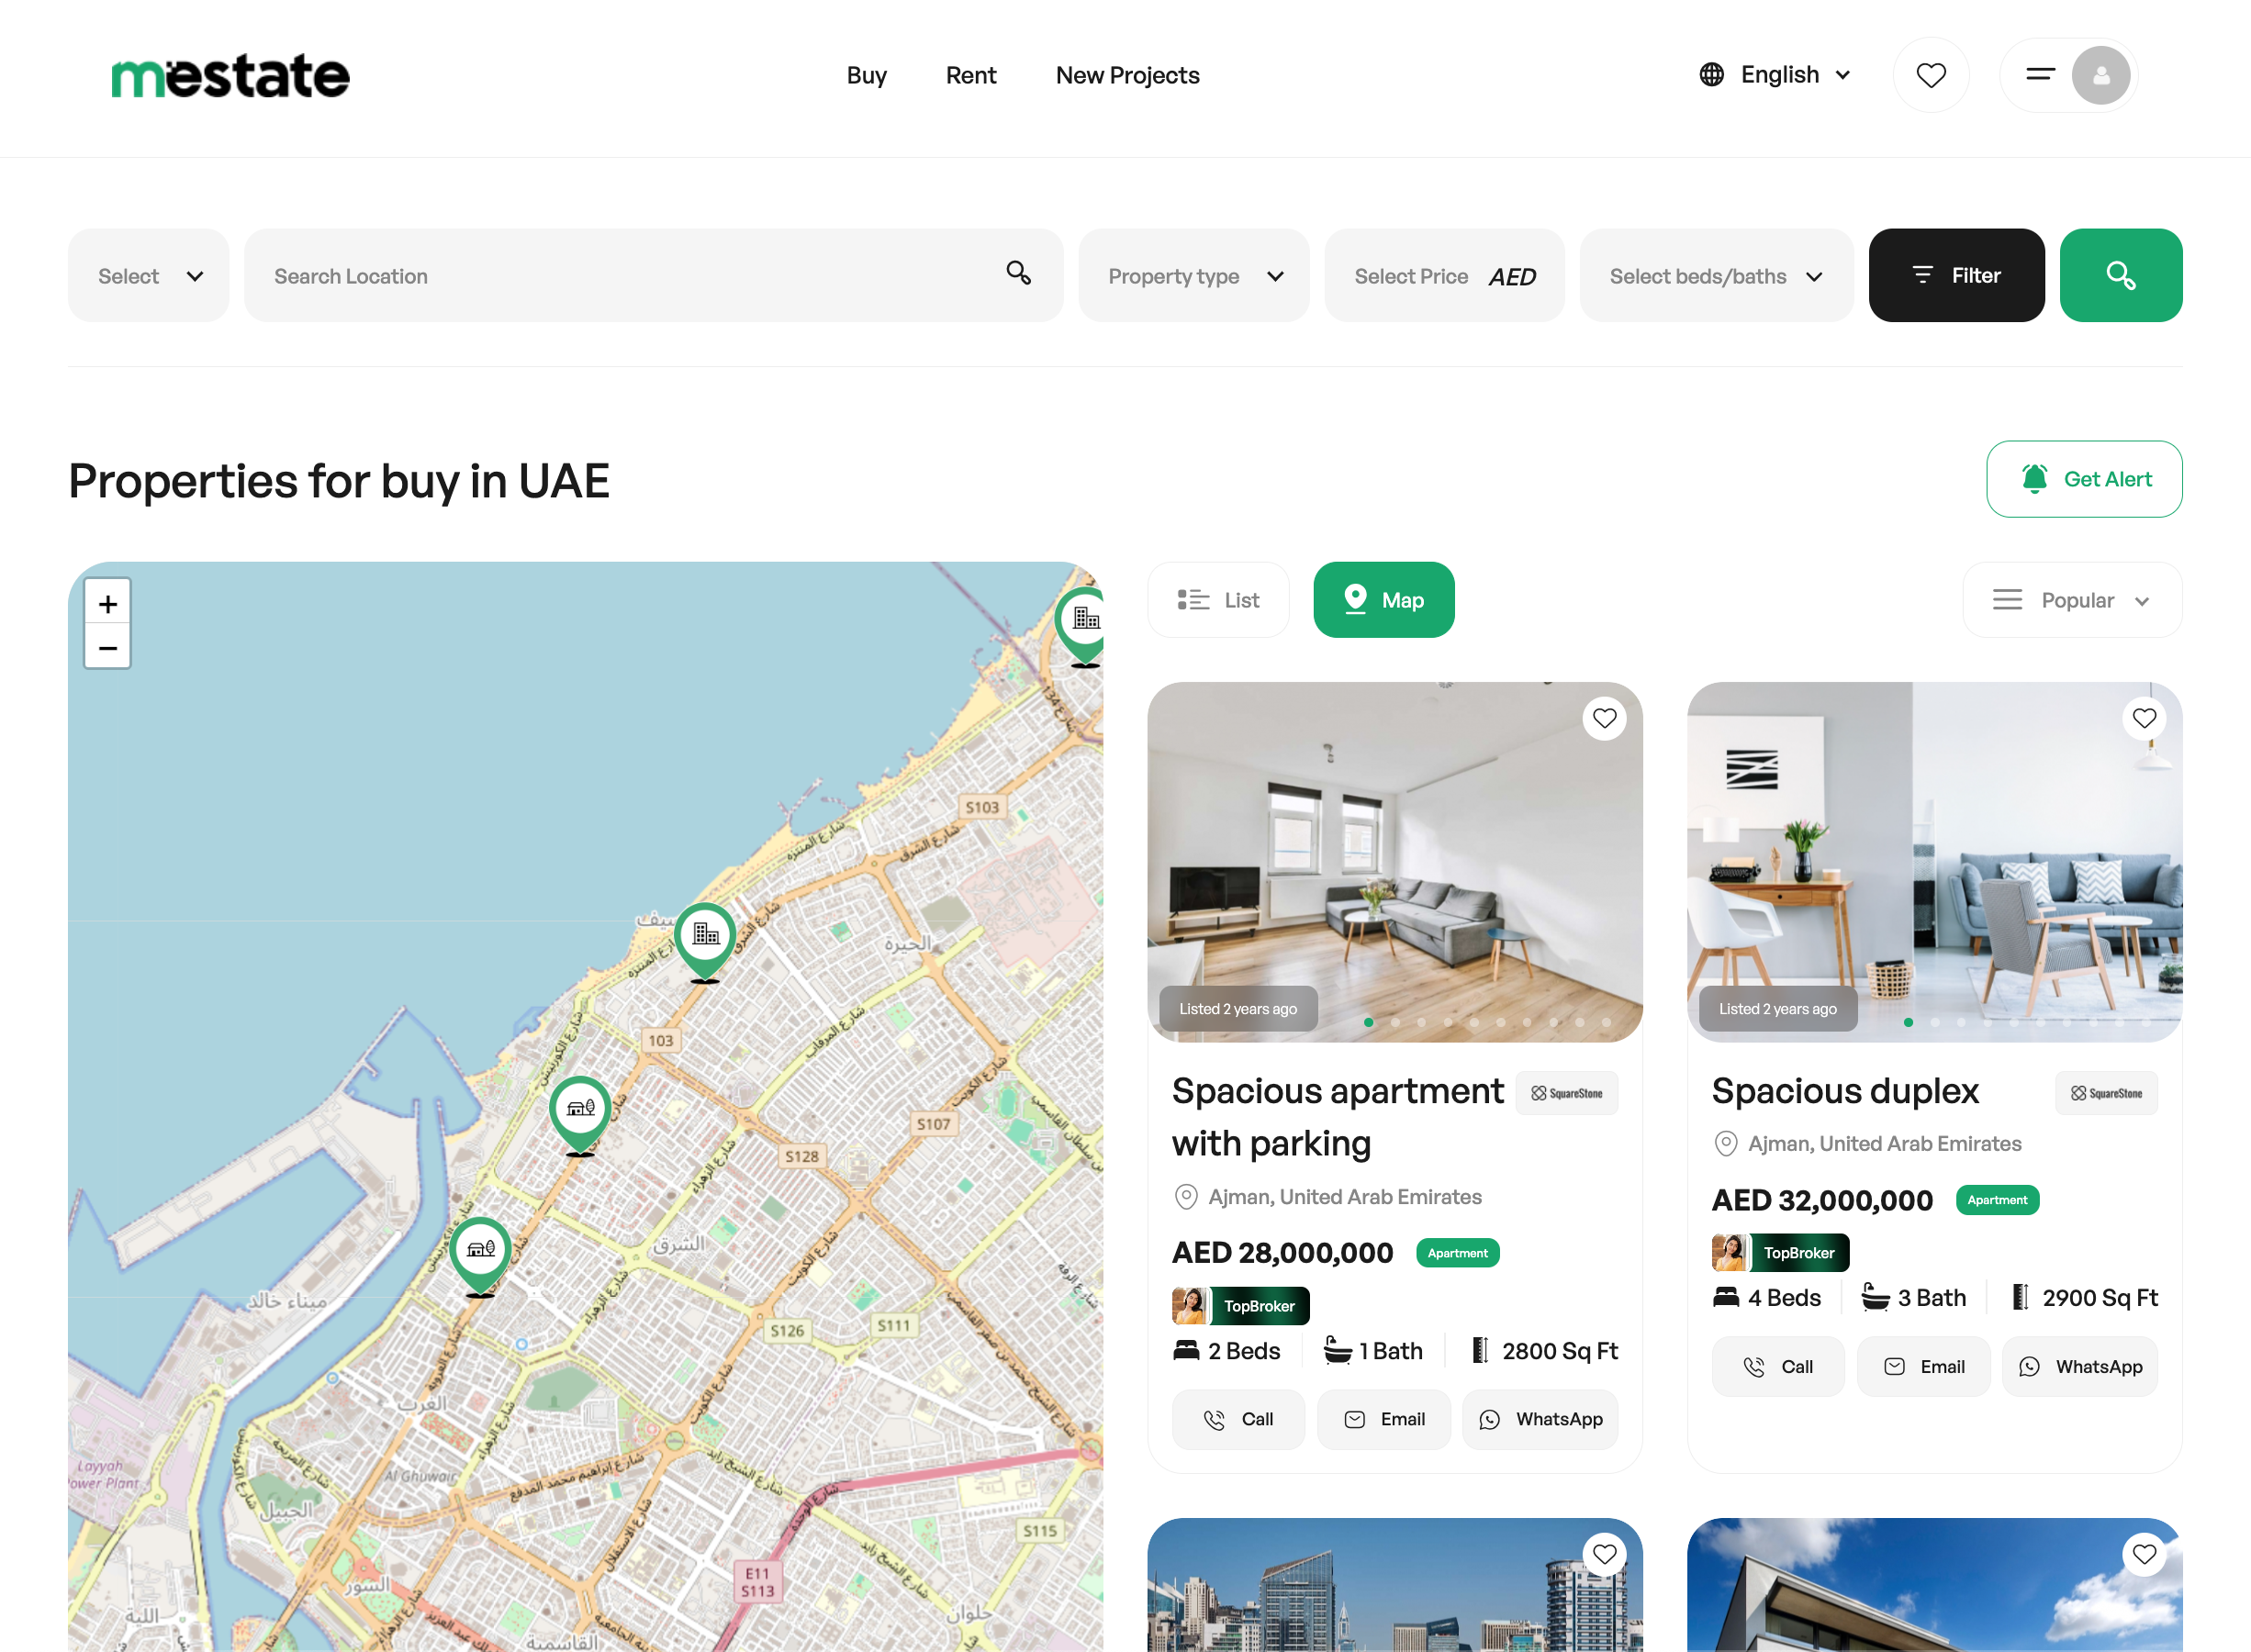
Task: Favorite the Spacious duplex listing
Action: [2143, 718]
